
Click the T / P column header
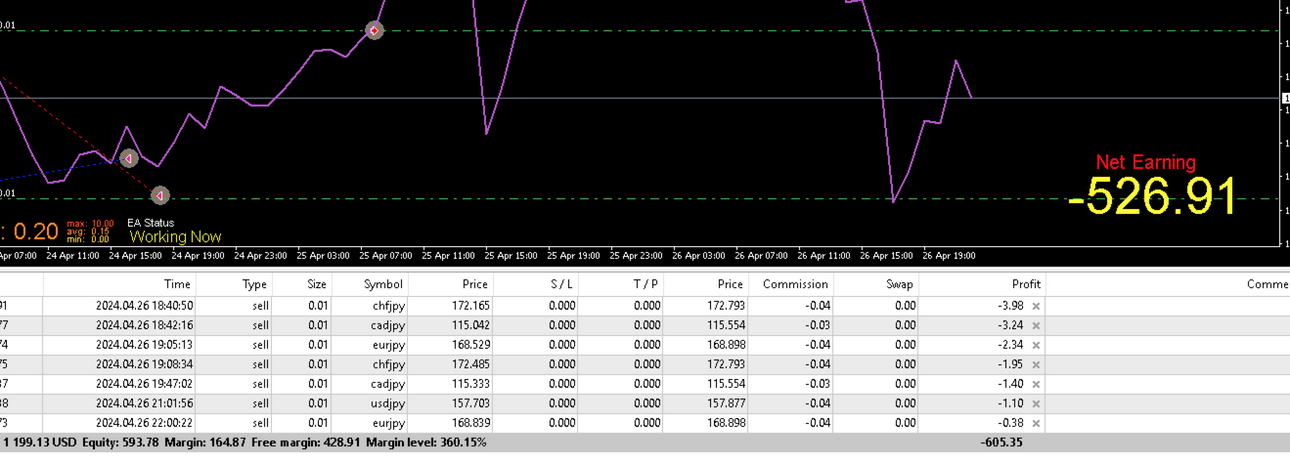[621, 285]
